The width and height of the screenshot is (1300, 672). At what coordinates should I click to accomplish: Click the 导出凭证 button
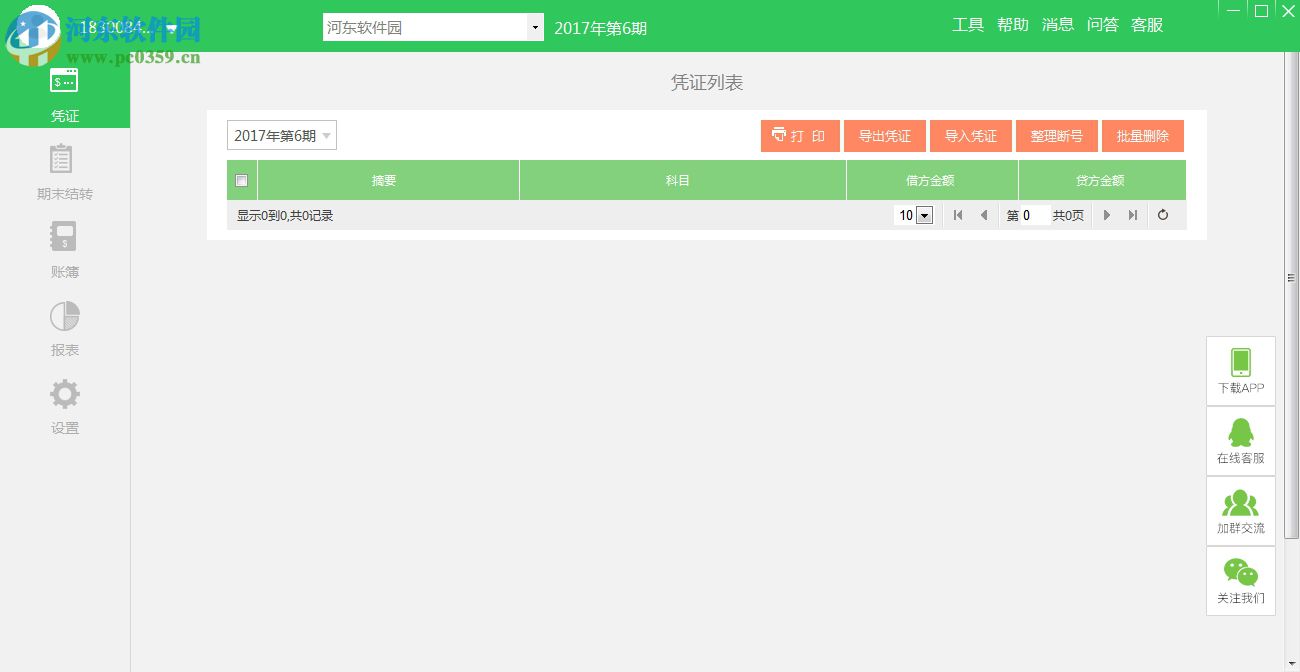pos(885,136)
